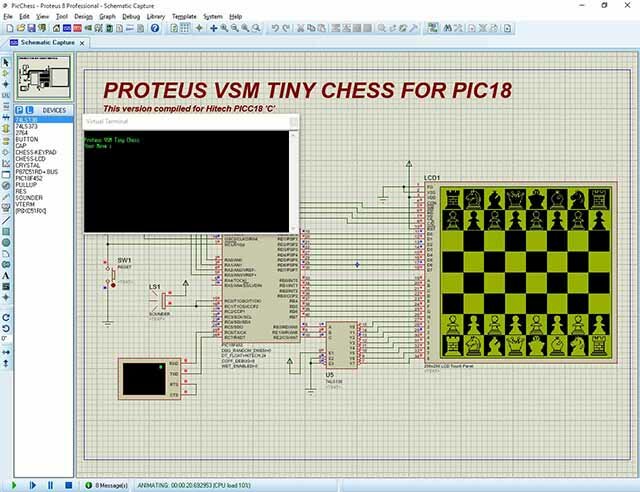
Task: Click the Zoom Out magnifier icon
Action: (235, 28)
